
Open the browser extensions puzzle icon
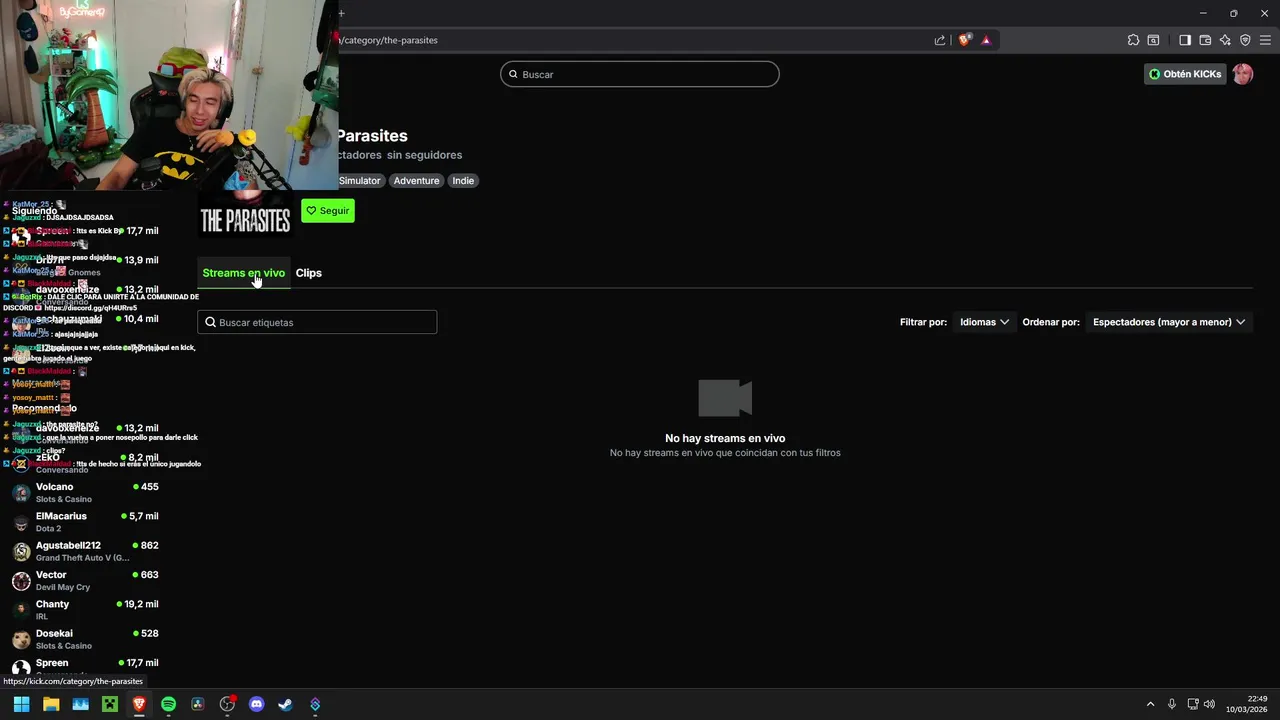click(1133, 40)
